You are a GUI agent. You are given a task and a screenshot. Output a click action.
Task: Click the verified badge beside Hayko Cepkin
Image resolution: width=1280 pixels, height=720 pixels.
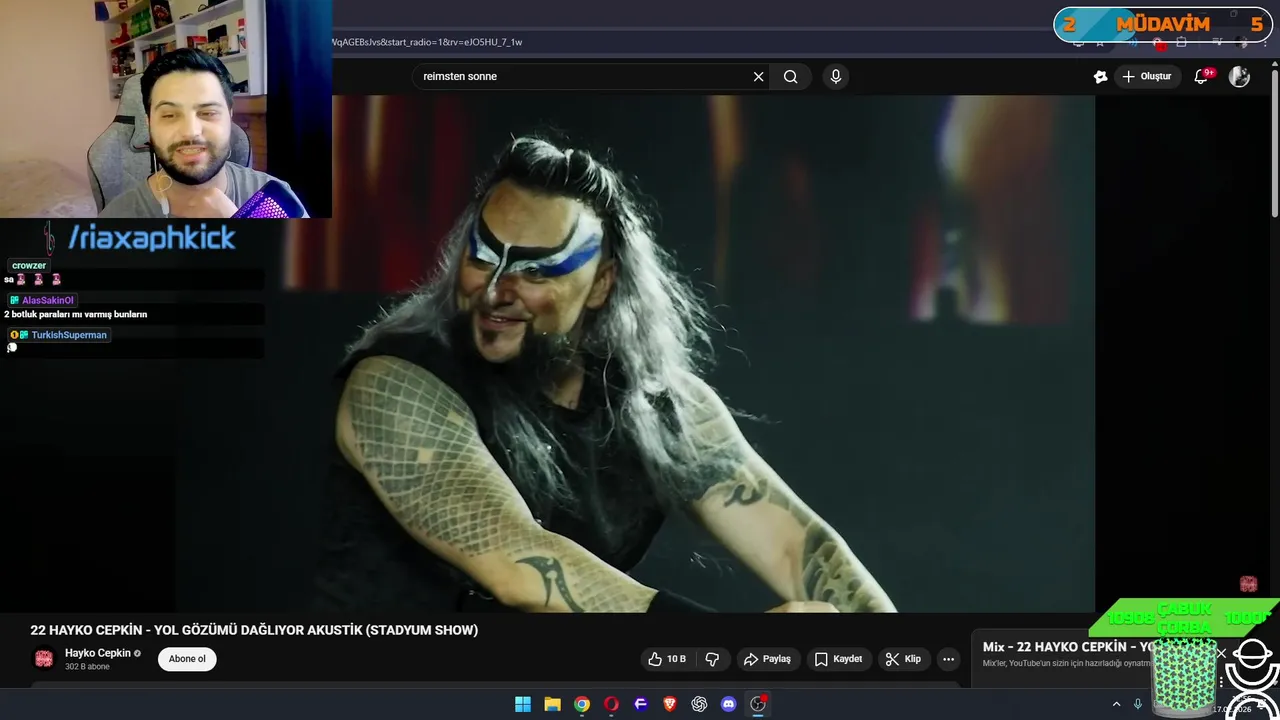click(137, 653)
